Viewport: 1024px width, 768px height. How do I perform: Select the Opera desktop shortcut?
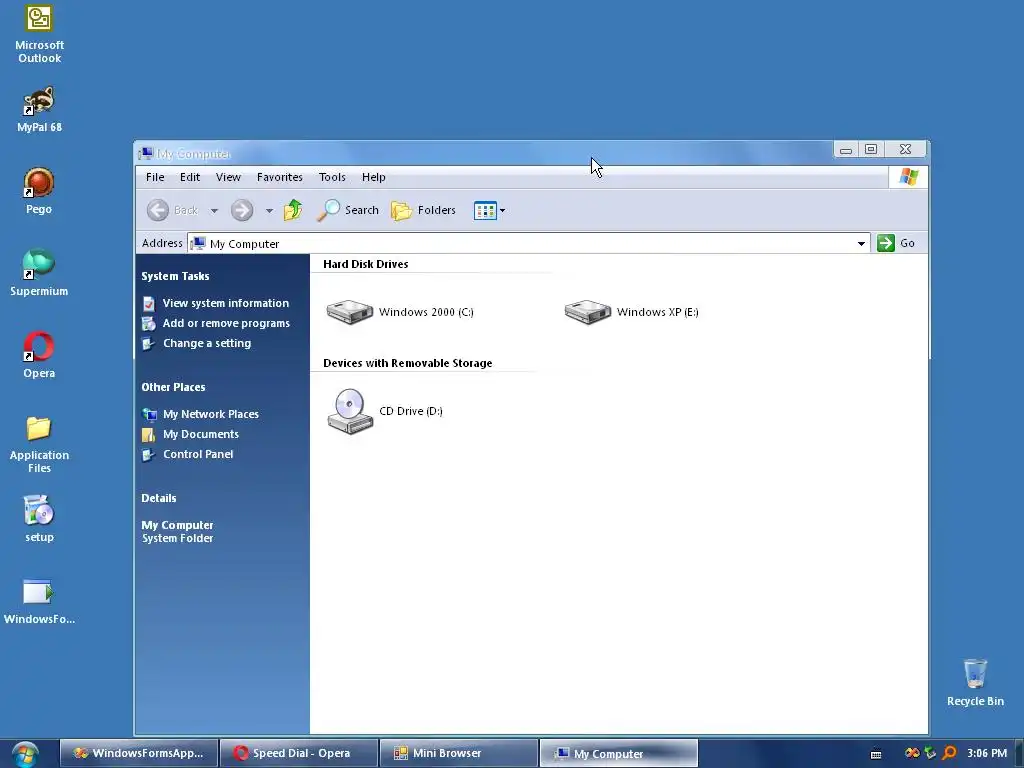click(x=39, y=355)
